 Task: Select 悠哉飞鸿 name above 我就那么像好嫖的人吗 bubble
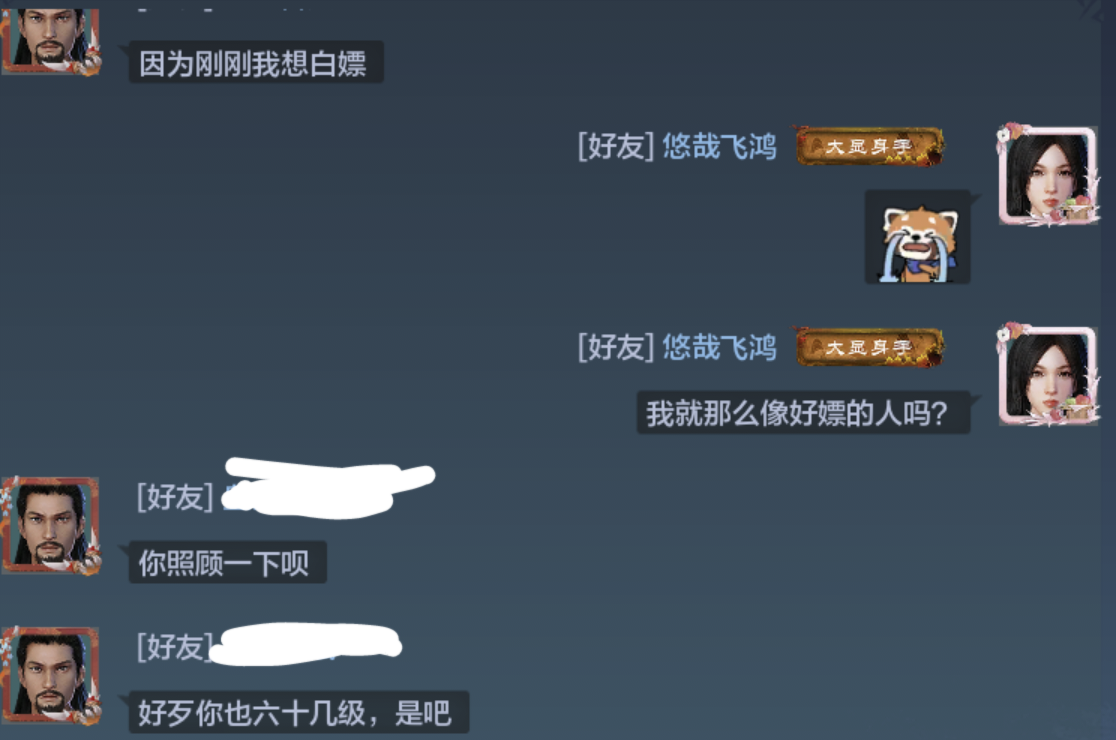(719, 347)
